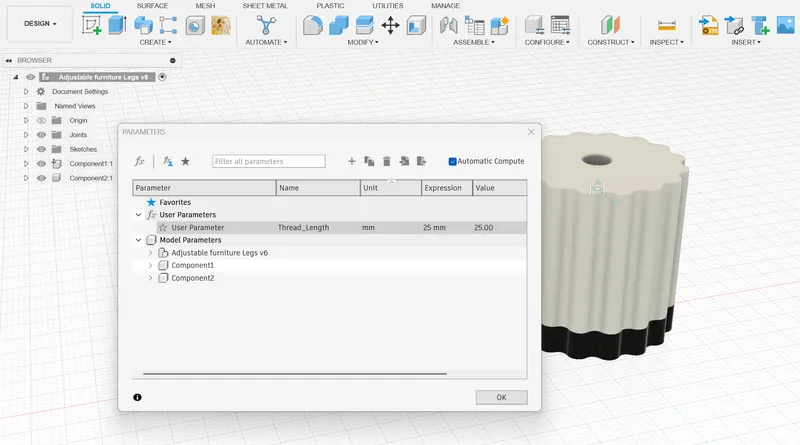This screenshot has width=800, height=445.
Task: Click the Filter all parameters search field
Action: (268, 161)
